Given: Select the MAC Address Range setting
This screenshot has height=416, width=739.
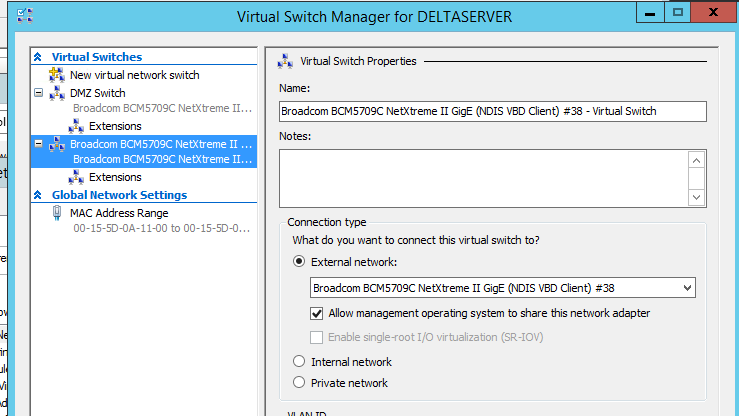Looking at the screenshot, I should point(119,213).
